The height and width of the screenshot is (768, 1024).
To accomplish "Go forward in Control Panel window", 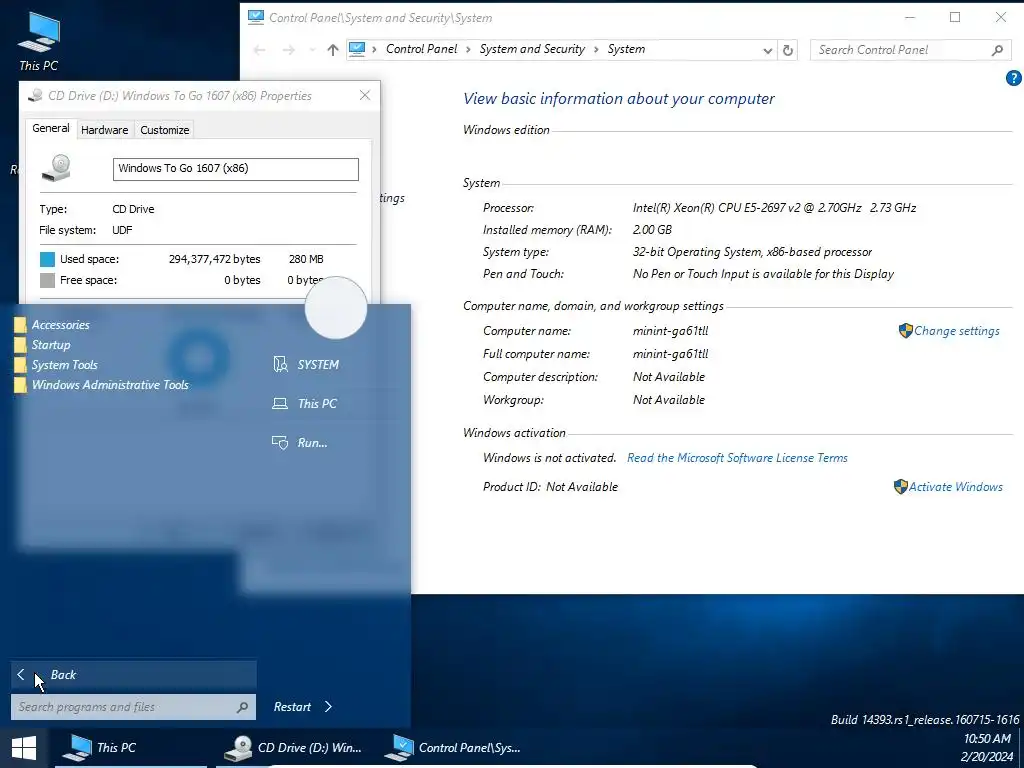I will tap(289, 50).
